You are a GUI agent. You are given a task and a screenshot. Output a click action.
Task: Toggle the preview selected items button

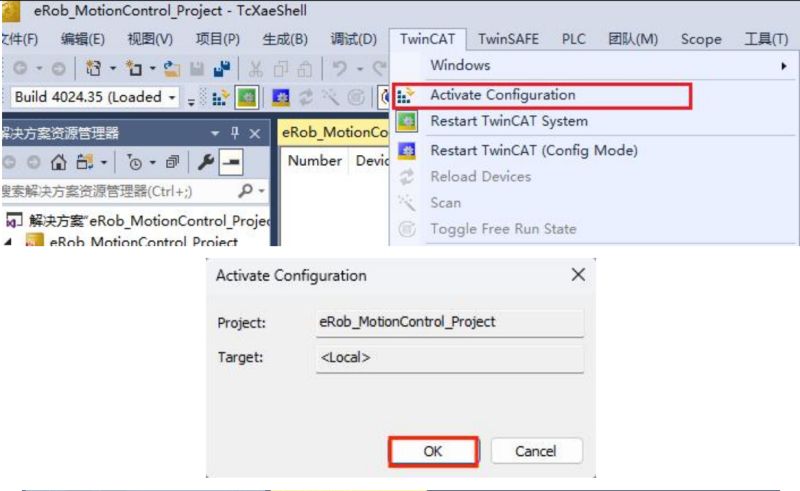[x=231, y=162]
